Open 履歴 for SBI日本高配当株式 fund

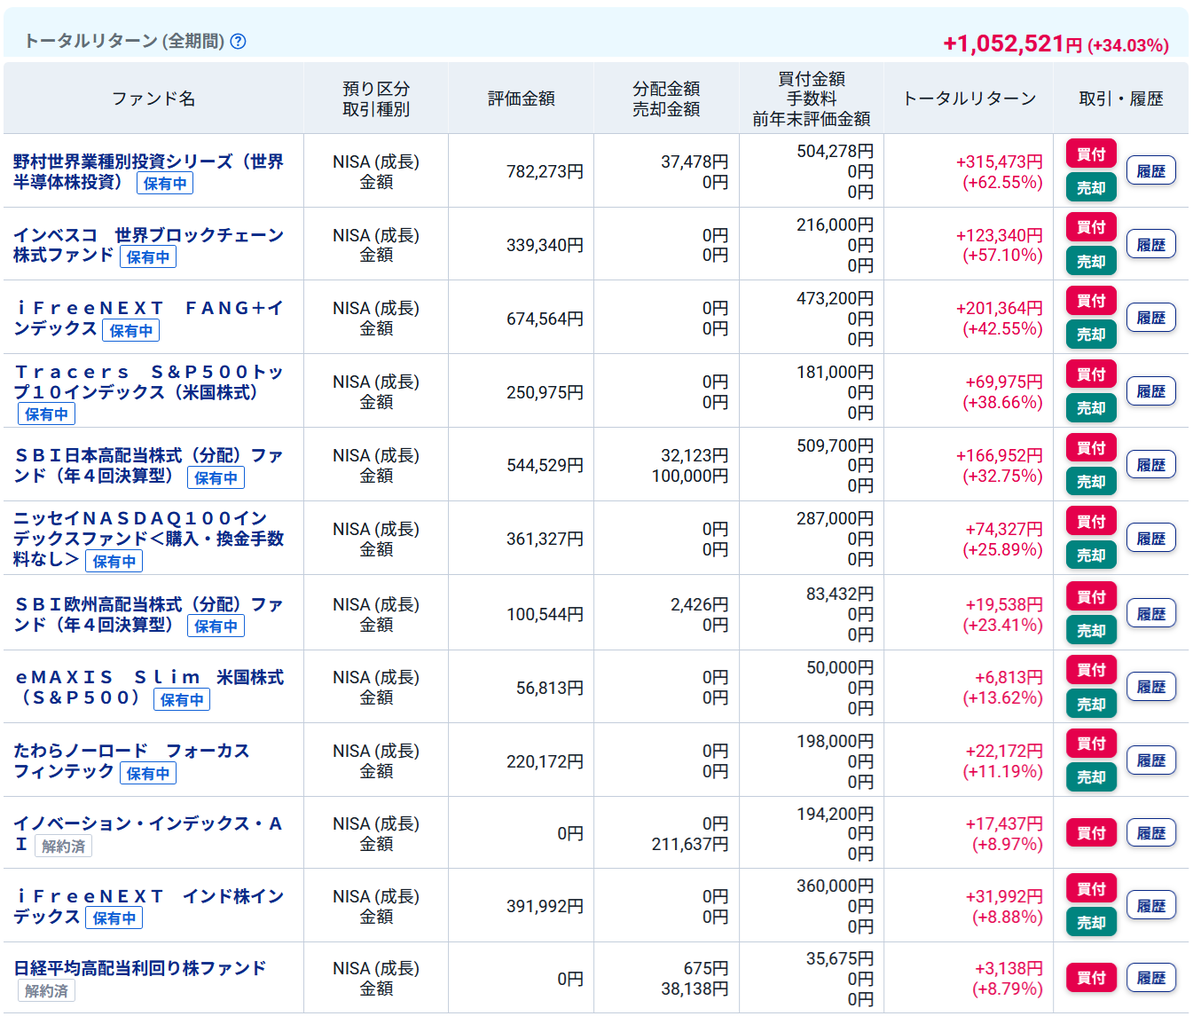[1150, 465]
